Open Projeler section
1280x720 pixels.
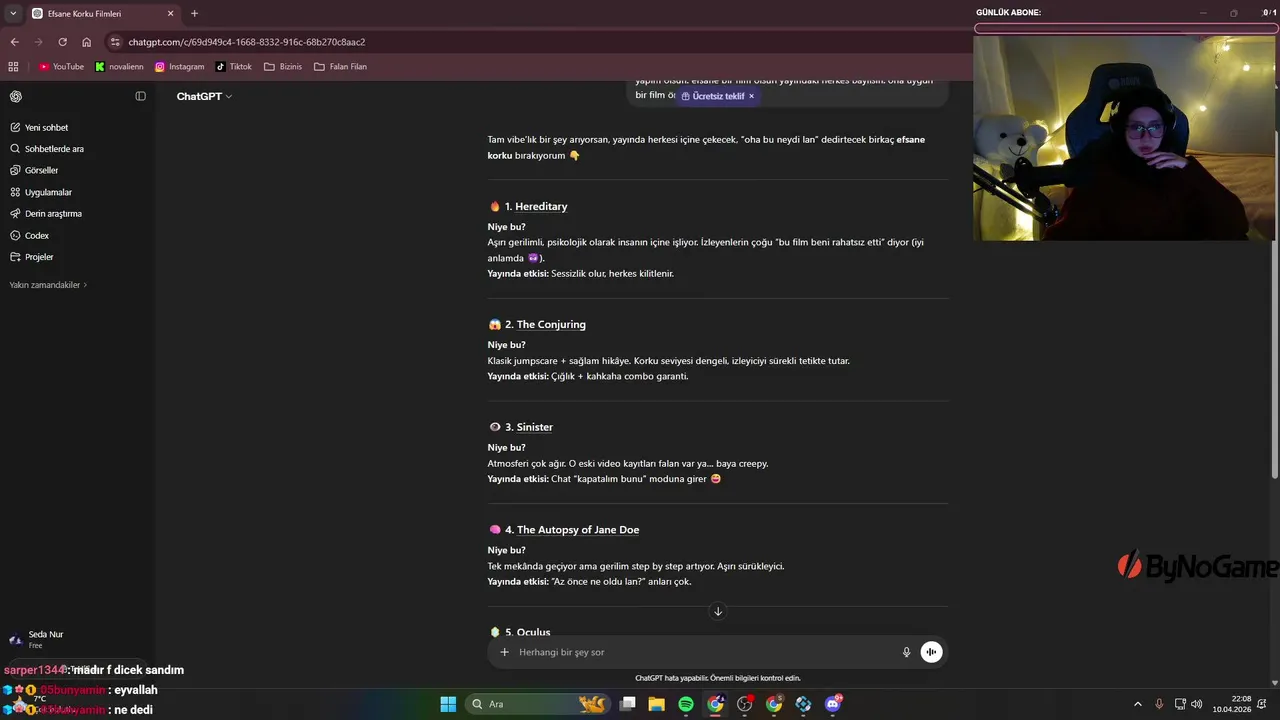[32, 257]
